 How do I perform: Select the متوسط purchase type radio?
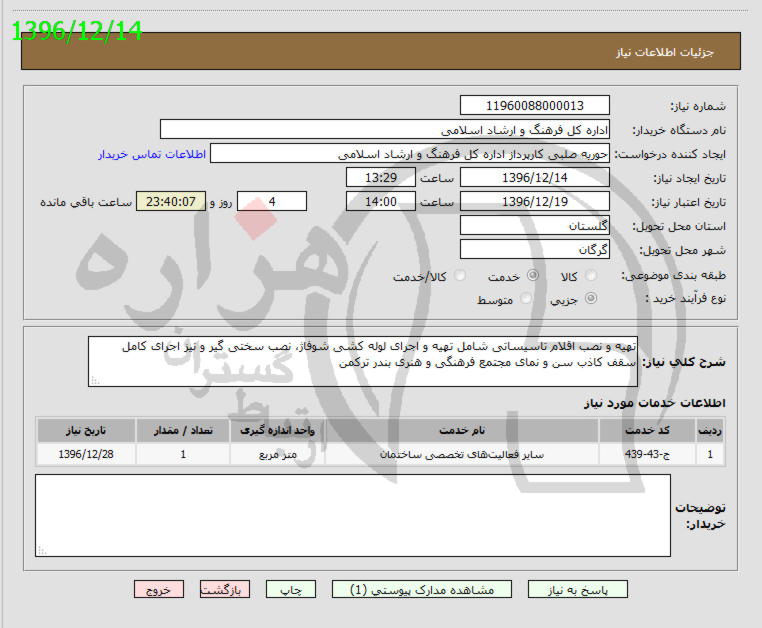(525, 298)
